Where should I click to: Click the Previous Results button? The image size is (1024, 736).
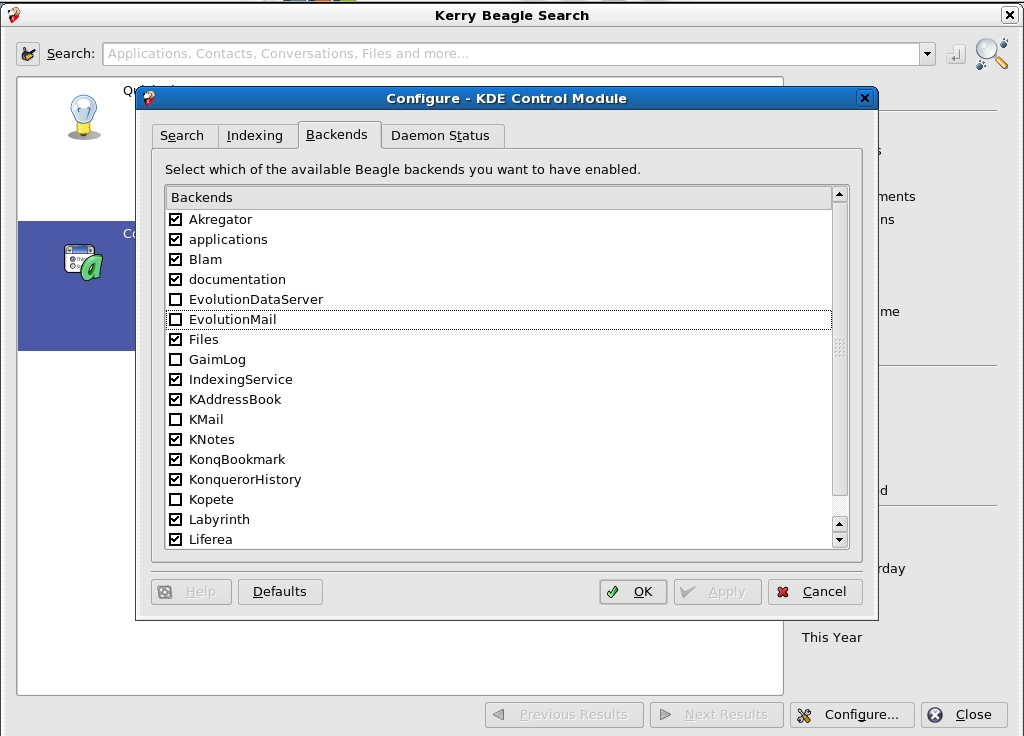564,715
